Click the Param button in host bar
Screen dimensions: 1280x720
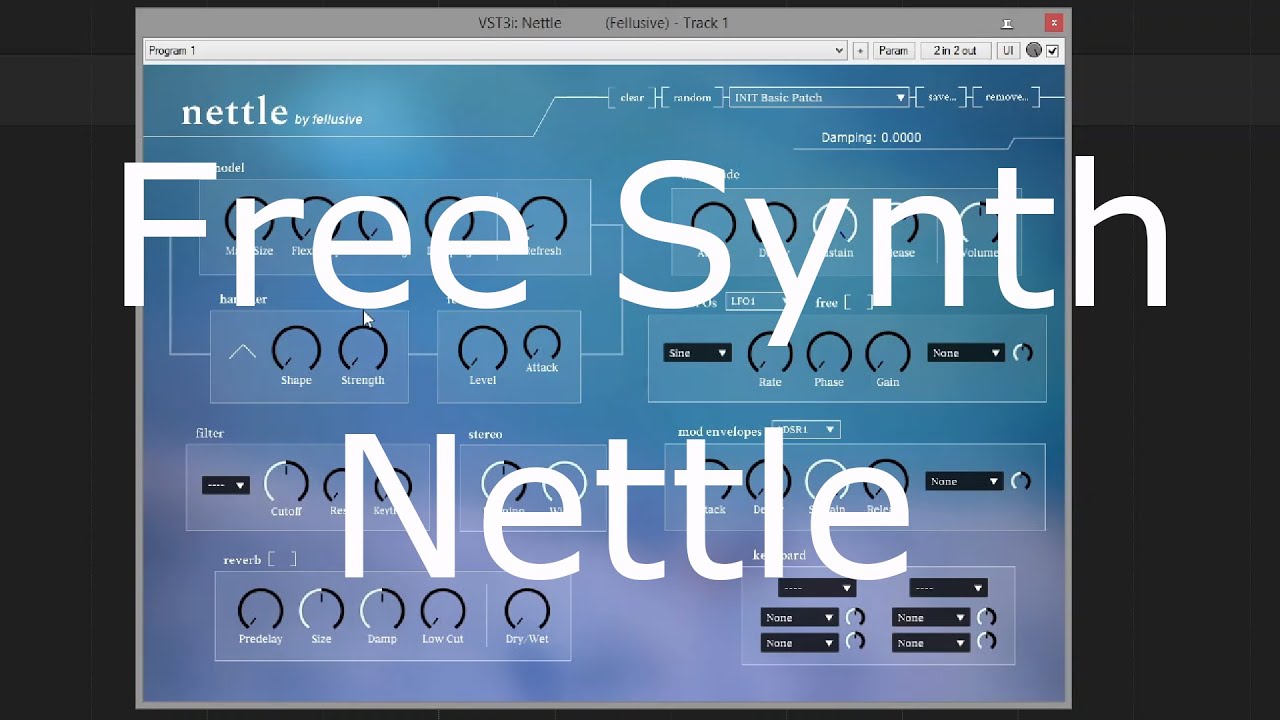(x=893, y=50)
